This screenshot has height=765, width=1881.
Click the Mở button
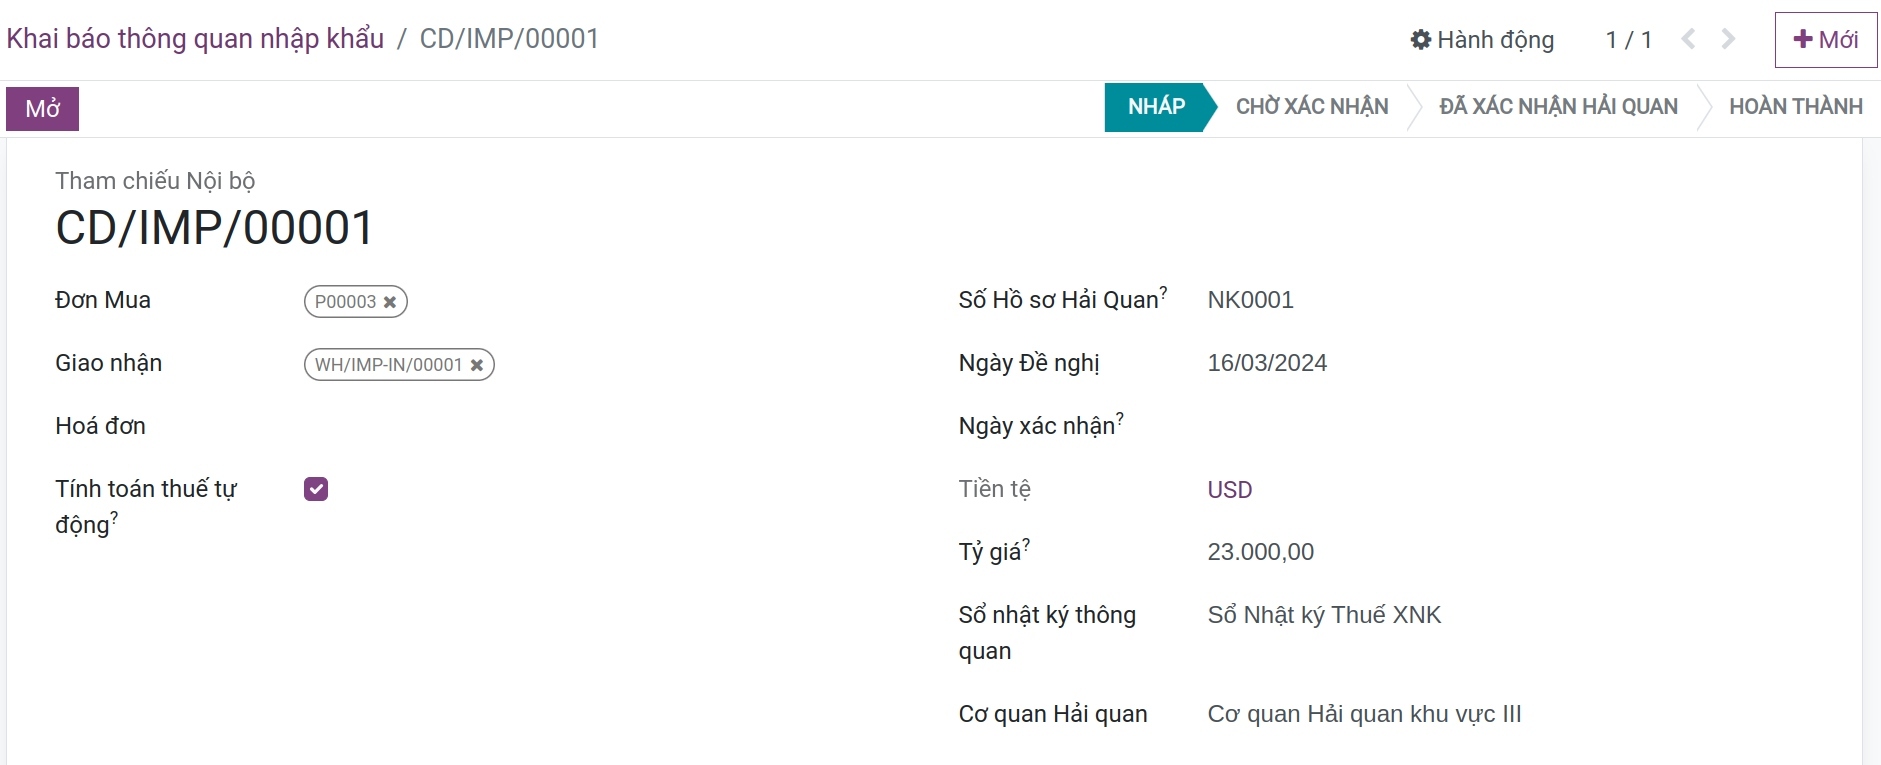click(x=43, y=109)
